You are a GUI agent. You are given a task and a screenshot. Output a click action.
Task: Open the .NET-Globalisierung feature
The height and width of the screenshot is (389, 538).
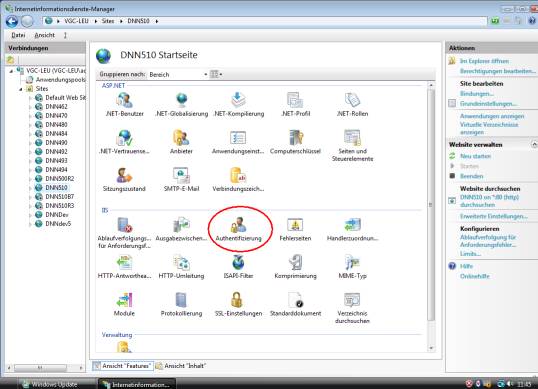(x=182, y=105)
